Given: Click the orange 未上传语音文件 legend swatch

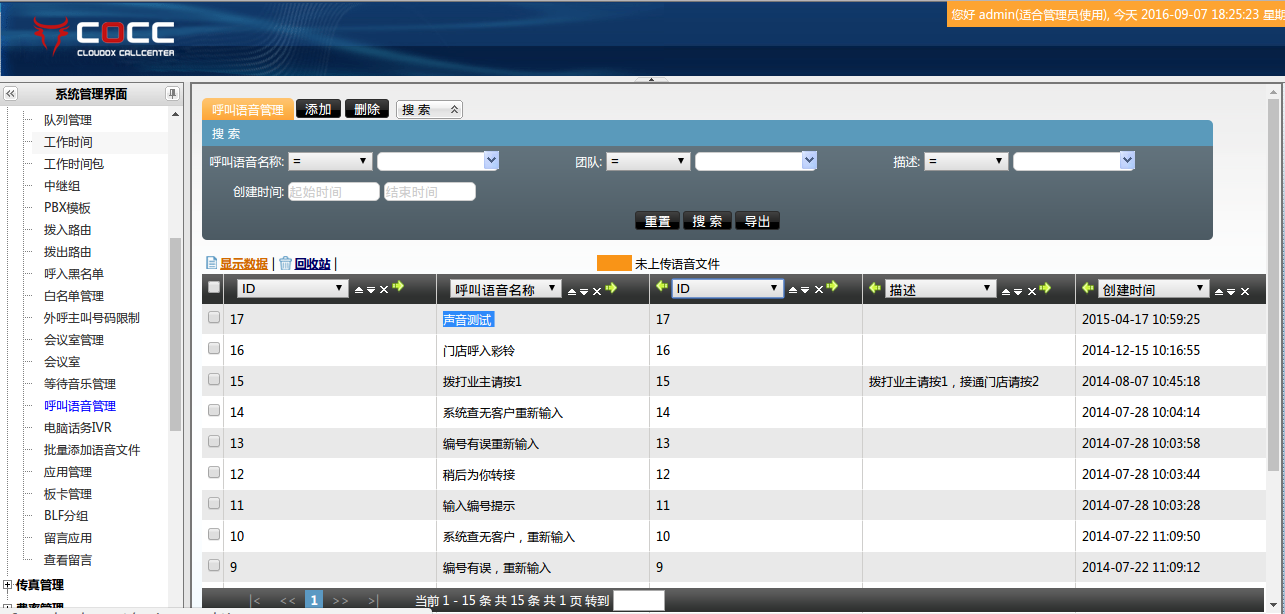Looking at the screenshot, I should (x=614, y=264).
